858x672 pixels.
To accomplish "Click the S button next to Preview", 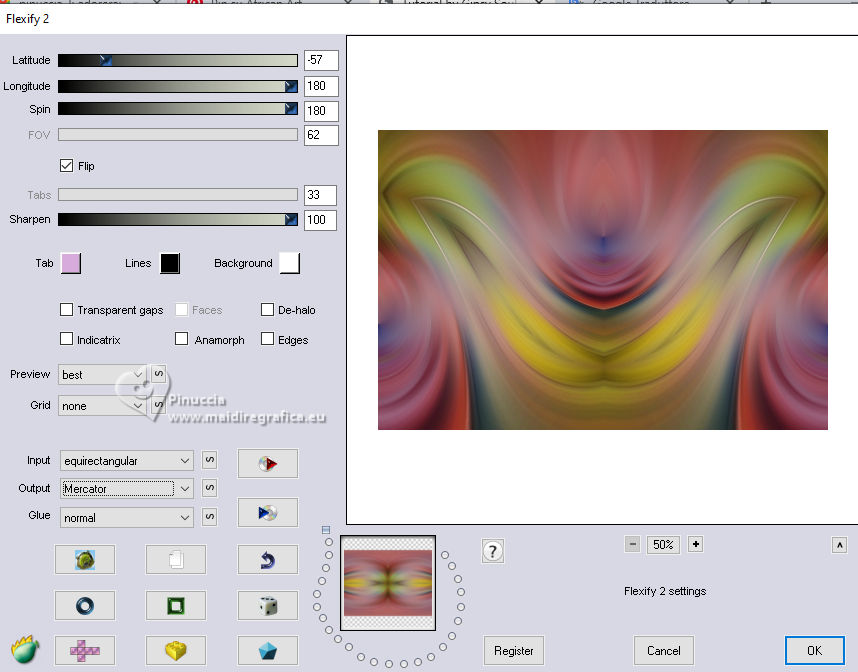I will click(x=159, y=374).
